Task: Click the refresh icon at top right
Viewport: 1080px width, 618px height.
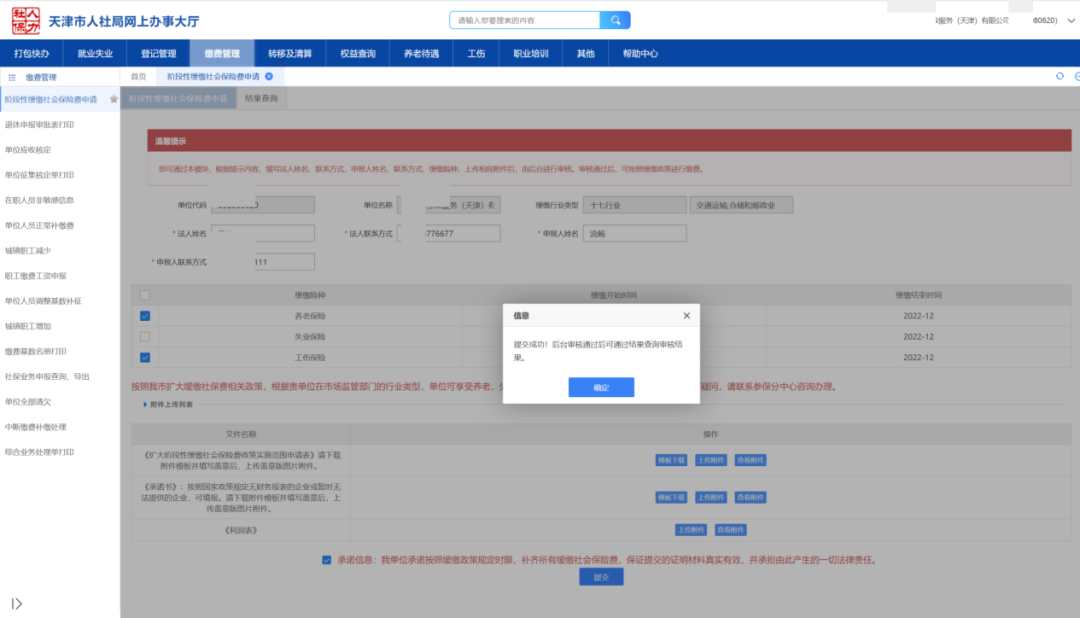Action: (1059, 76)
